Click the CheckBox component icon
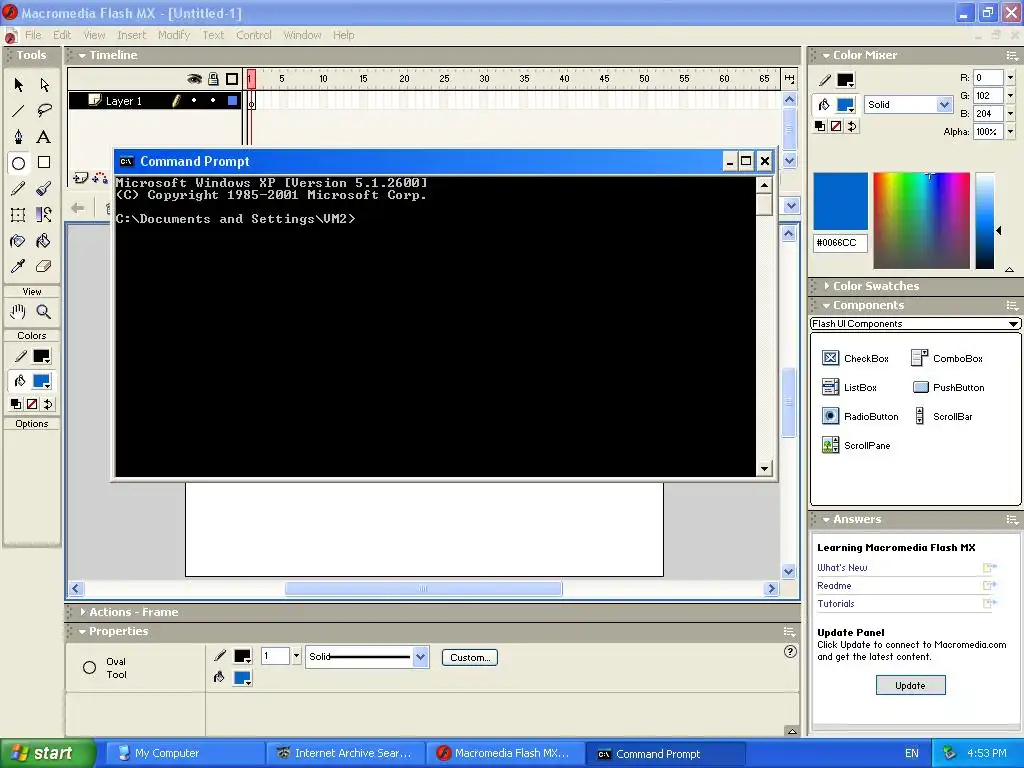 (830, 358)
